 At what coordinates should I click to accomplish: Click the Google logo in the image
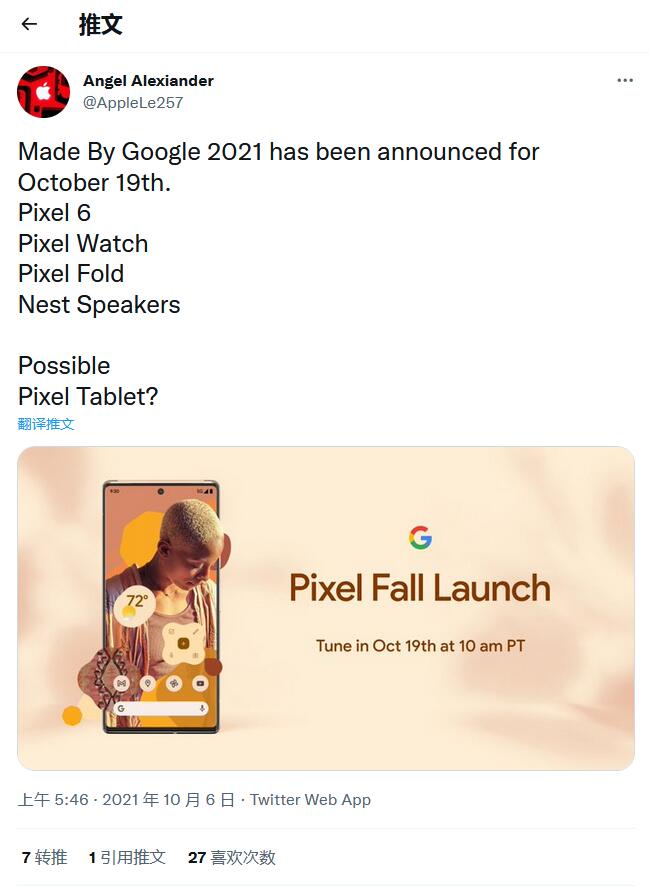click(x=420, y=538)
